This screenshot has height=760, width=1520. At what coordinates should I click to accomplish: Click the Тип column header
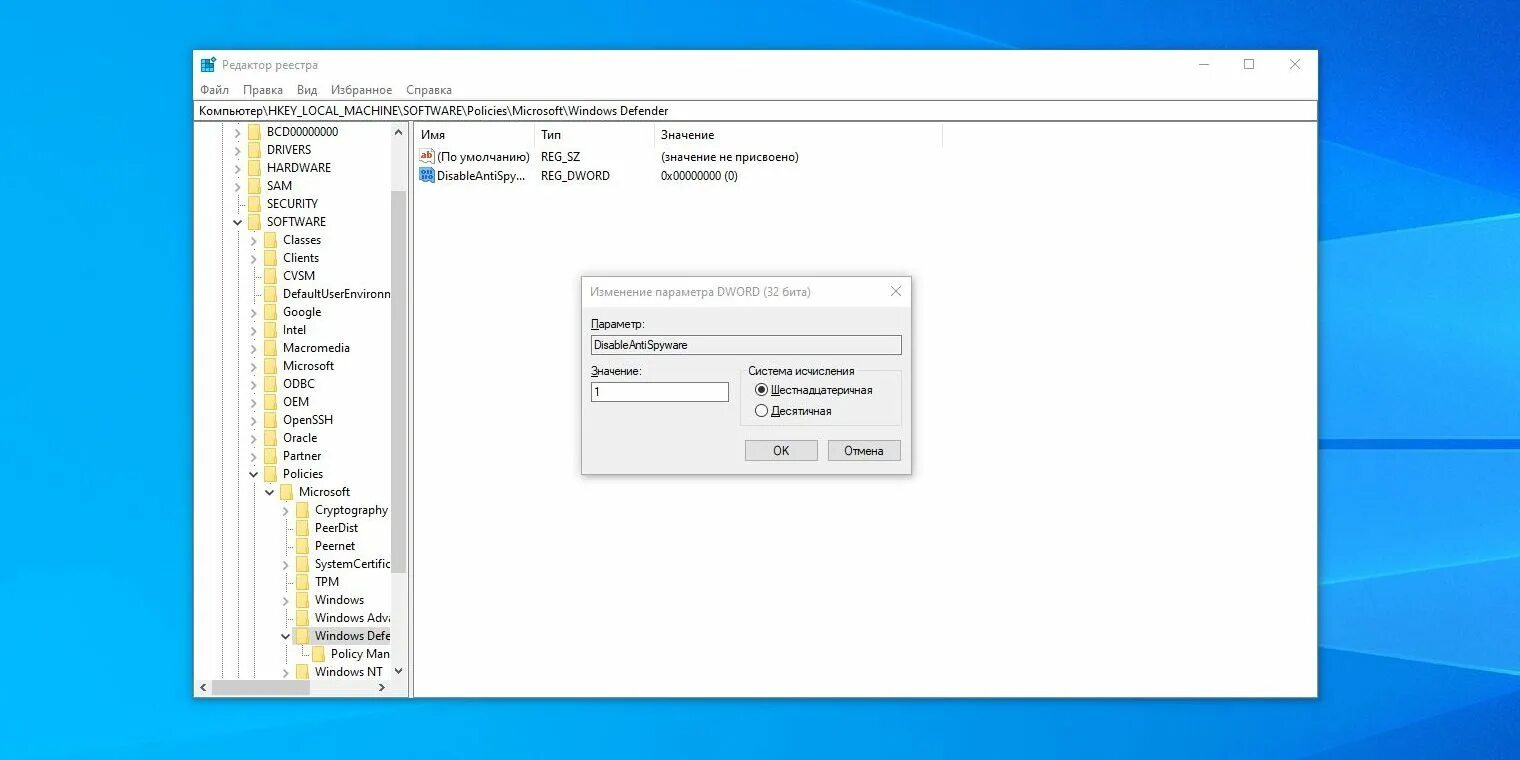pos(595,135)
